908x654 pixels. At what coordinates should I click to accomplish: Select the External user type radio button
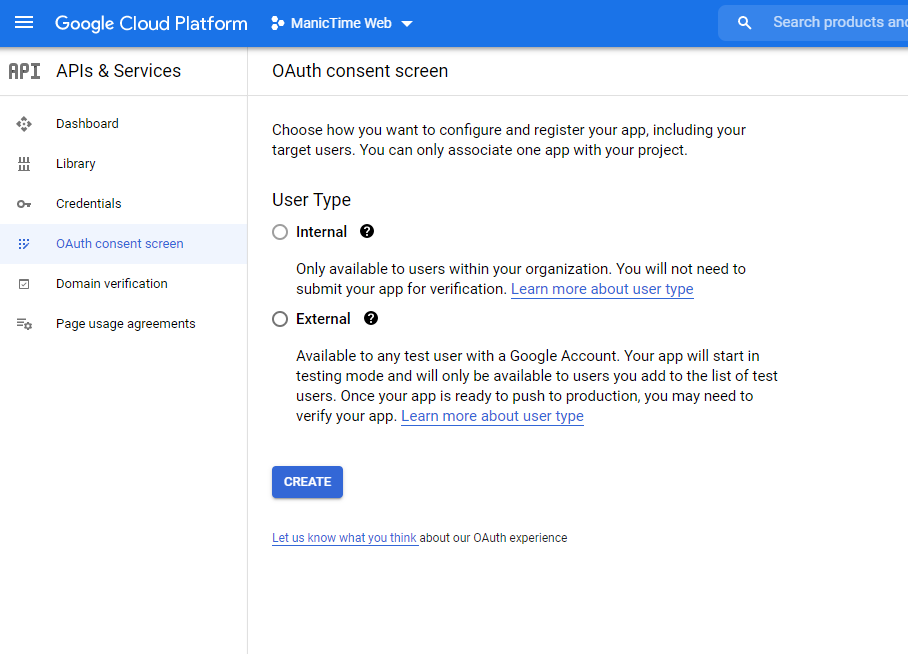coord(280,319)
